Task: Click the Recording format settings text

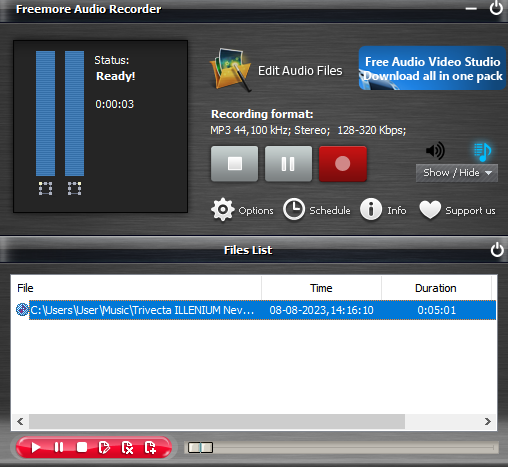Action: (x=308, y=130)
